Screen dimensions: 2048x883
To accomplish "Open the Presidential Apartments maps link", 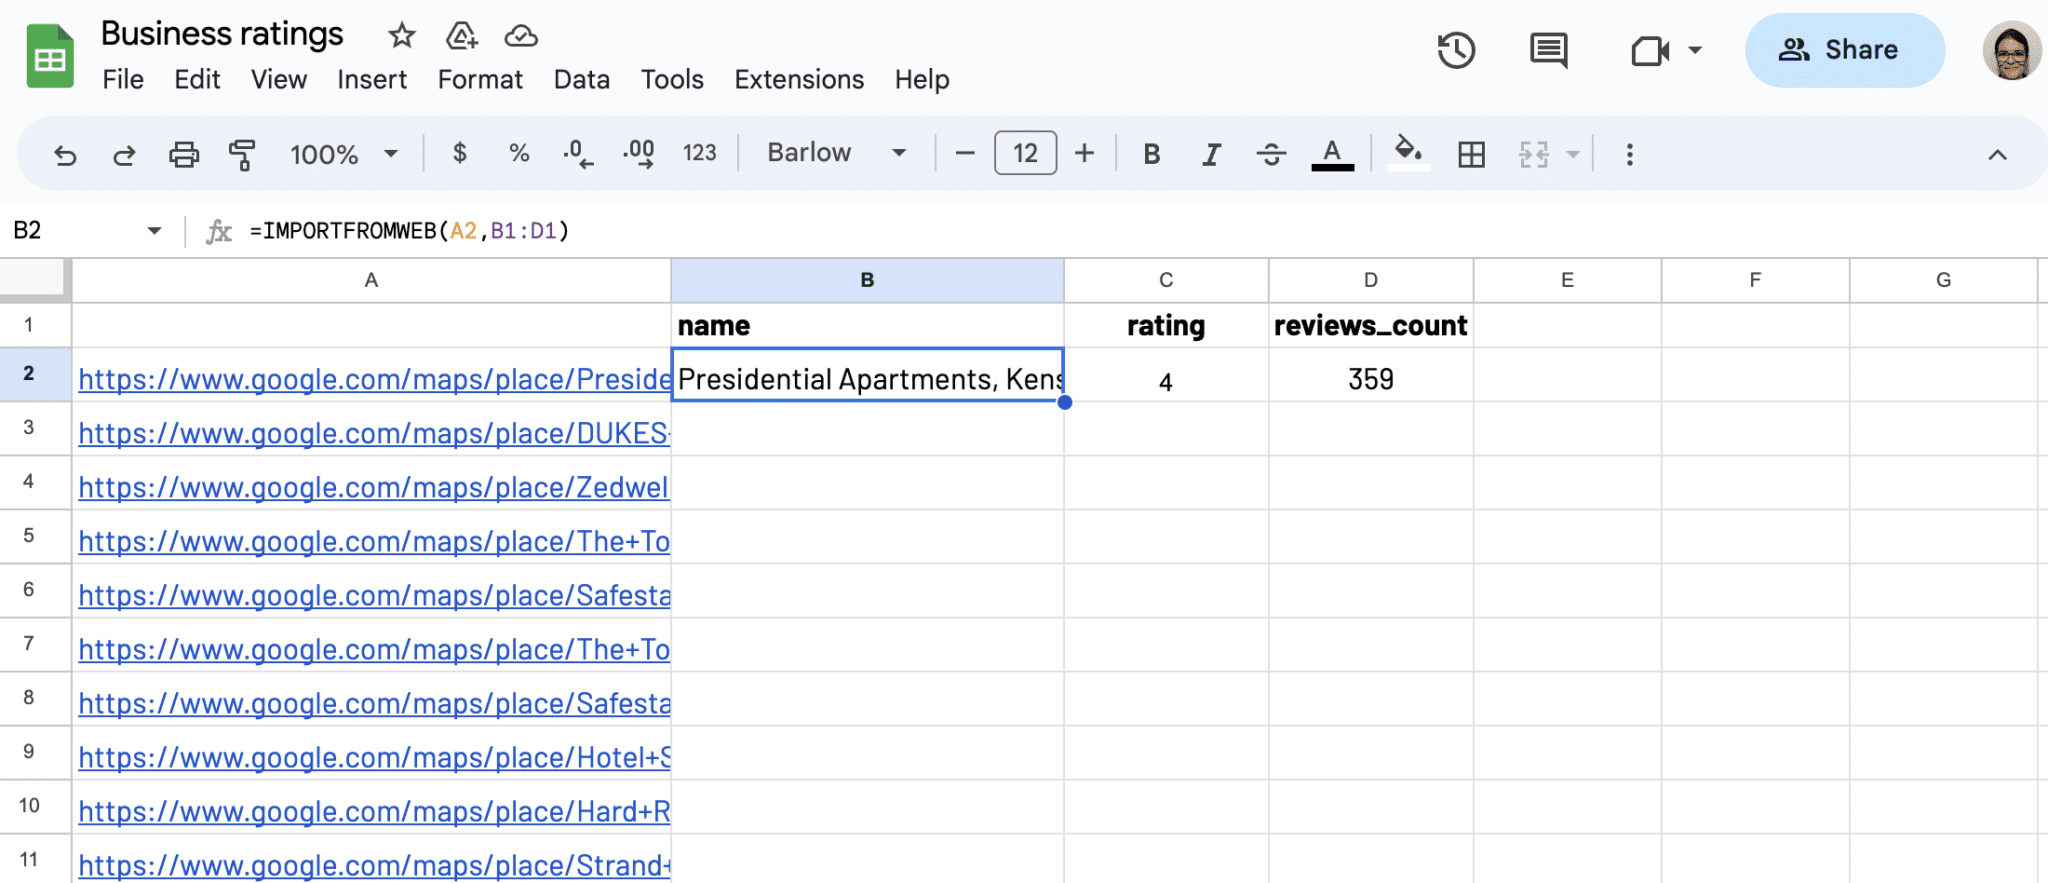I will tap(375, 379).
